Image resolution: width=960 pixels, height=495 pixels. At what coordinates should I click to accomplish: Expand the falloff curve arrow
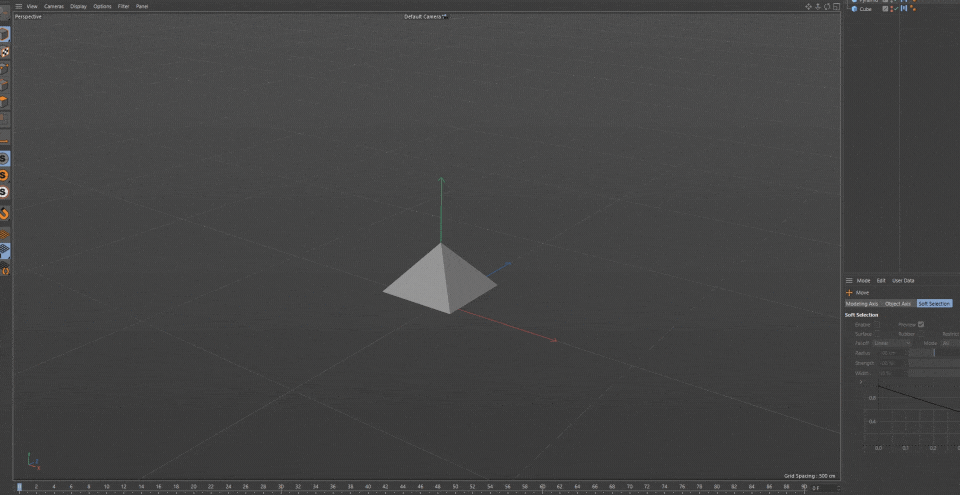point(861,382)
